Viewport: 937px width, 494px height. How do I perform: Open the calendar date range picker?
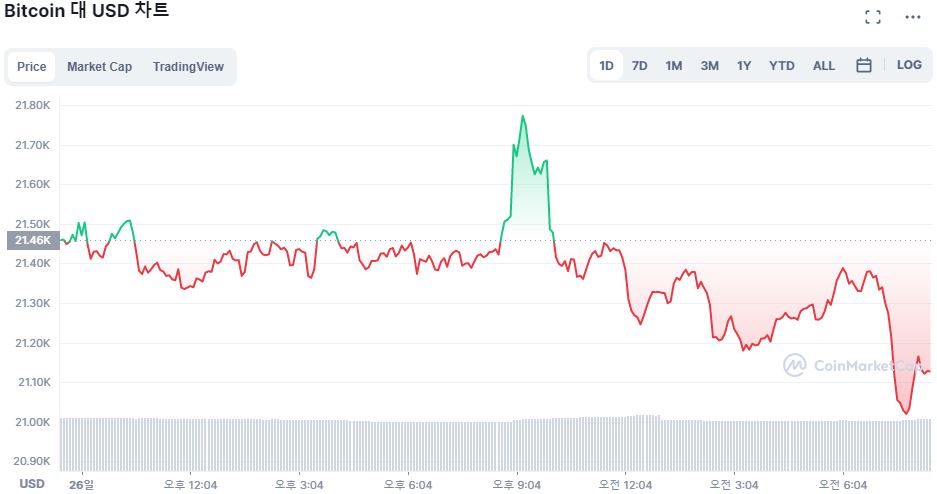point(864,66)
